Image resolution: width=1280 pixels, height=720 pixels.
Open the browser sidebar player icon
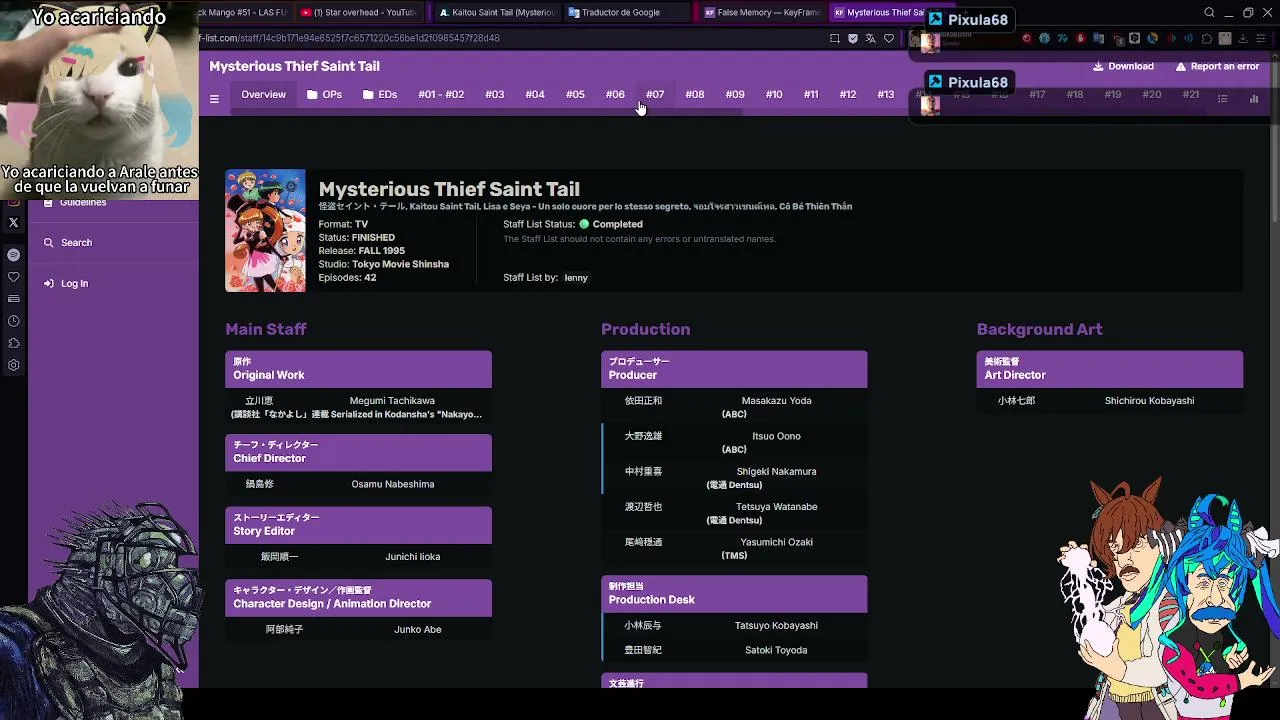14,255
